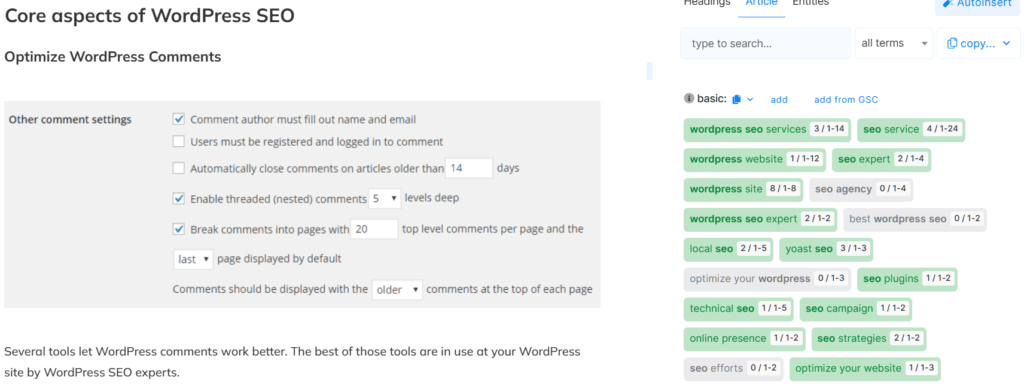Open the 'last' page displayed dropdown
The width and height of the screenshot is (1024, 386).
193,259
